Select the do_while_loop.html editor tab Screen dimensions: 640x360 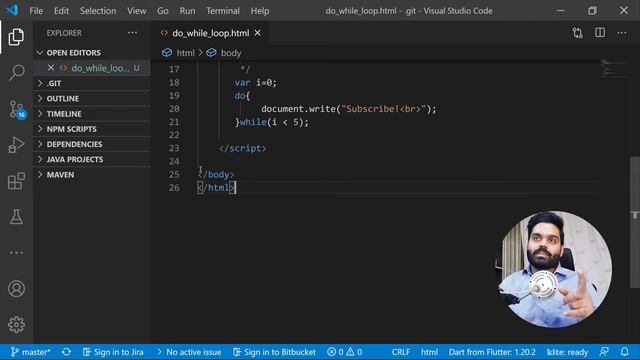click(210, 33)
